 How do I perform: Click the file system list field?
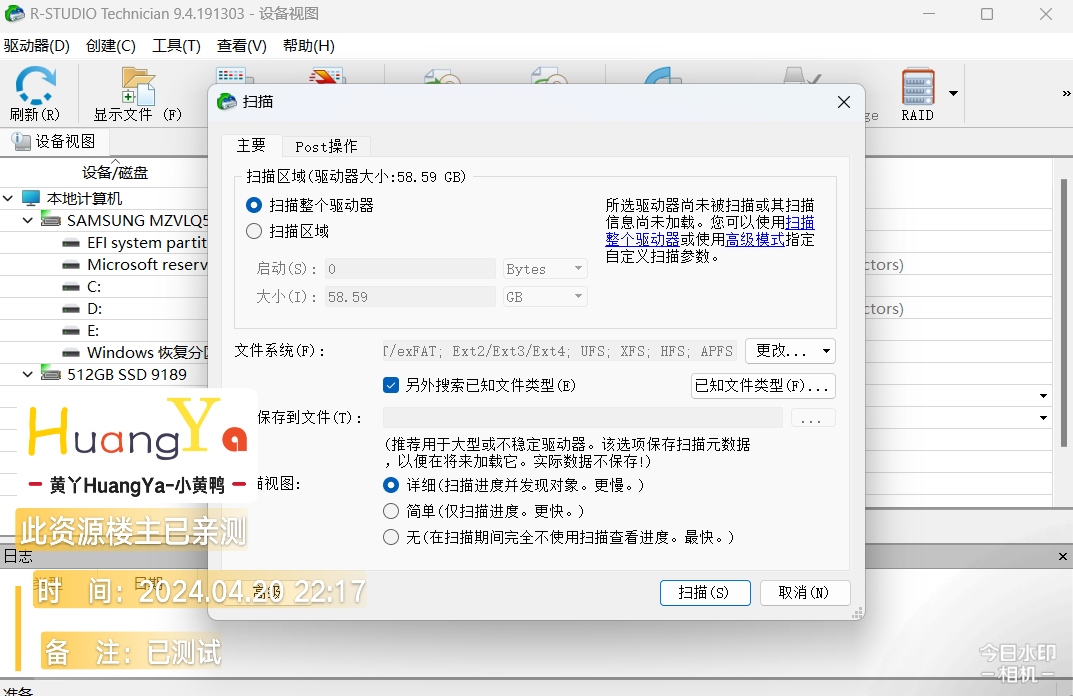[x=560, y=351]
